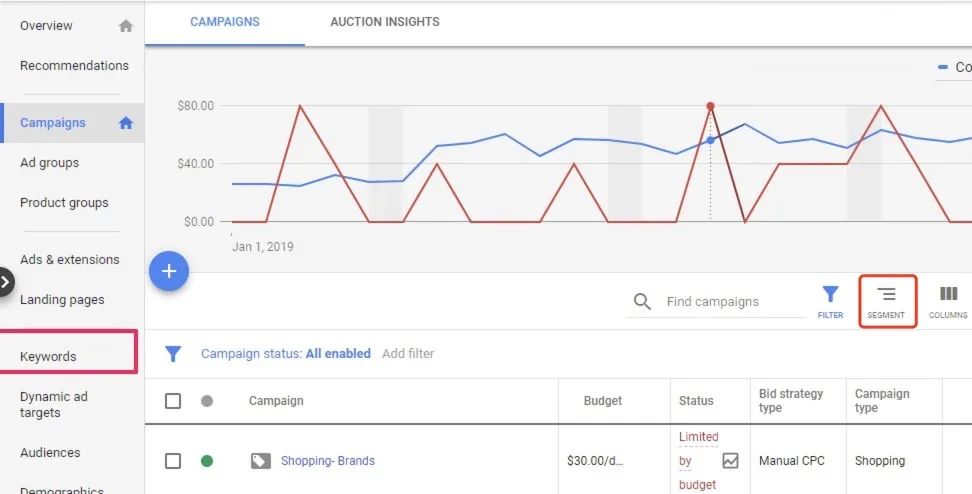Image resolution: width=972 pixels, height=494 pixels.
Task: Check the Shopping- Brands row checkbox
Action: (173, 461)
